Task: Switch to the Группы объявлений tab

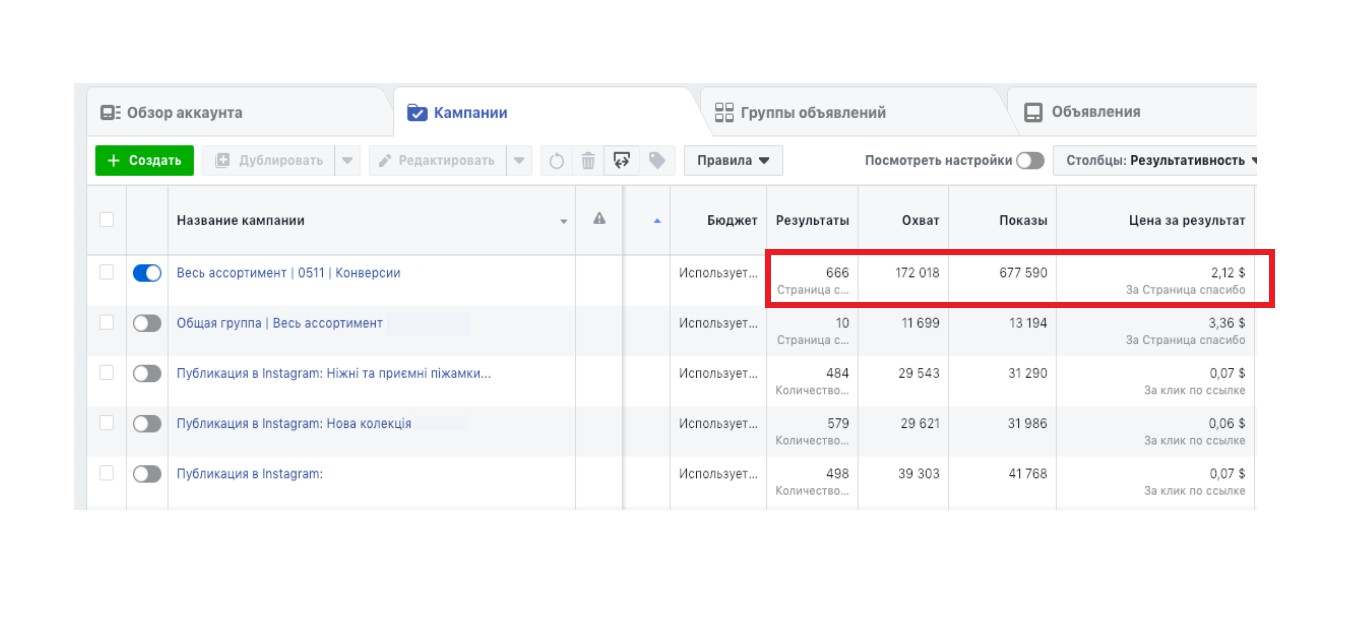Action: coord(812,112)
